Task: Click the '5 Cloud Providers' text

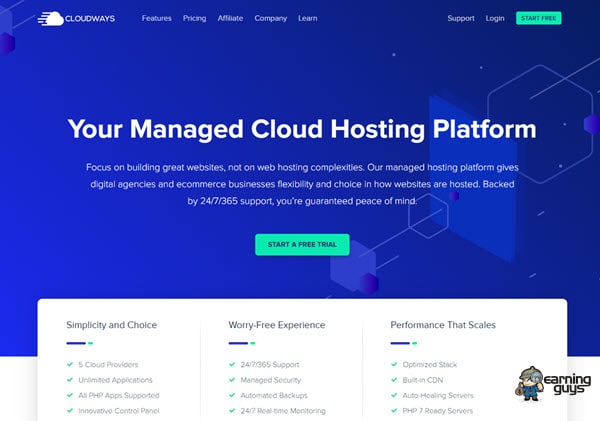Action: tap(108, 365)
